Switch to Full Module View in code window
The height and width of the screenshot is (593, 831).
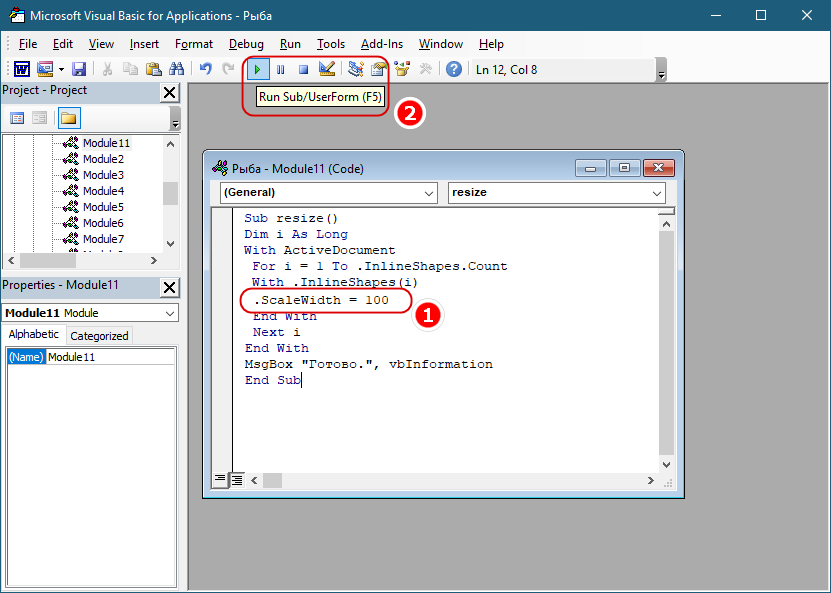[x=237, y=480]
